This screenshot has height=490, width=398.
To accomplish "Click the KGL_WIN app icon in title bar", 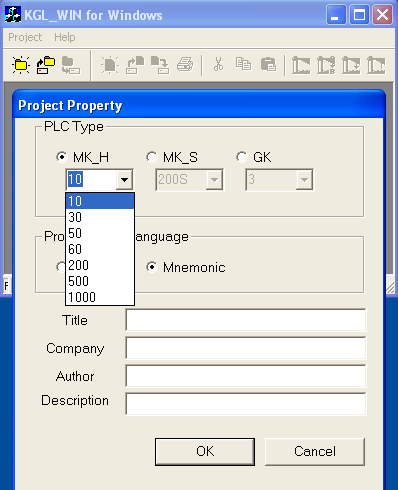I will (13, 15).
